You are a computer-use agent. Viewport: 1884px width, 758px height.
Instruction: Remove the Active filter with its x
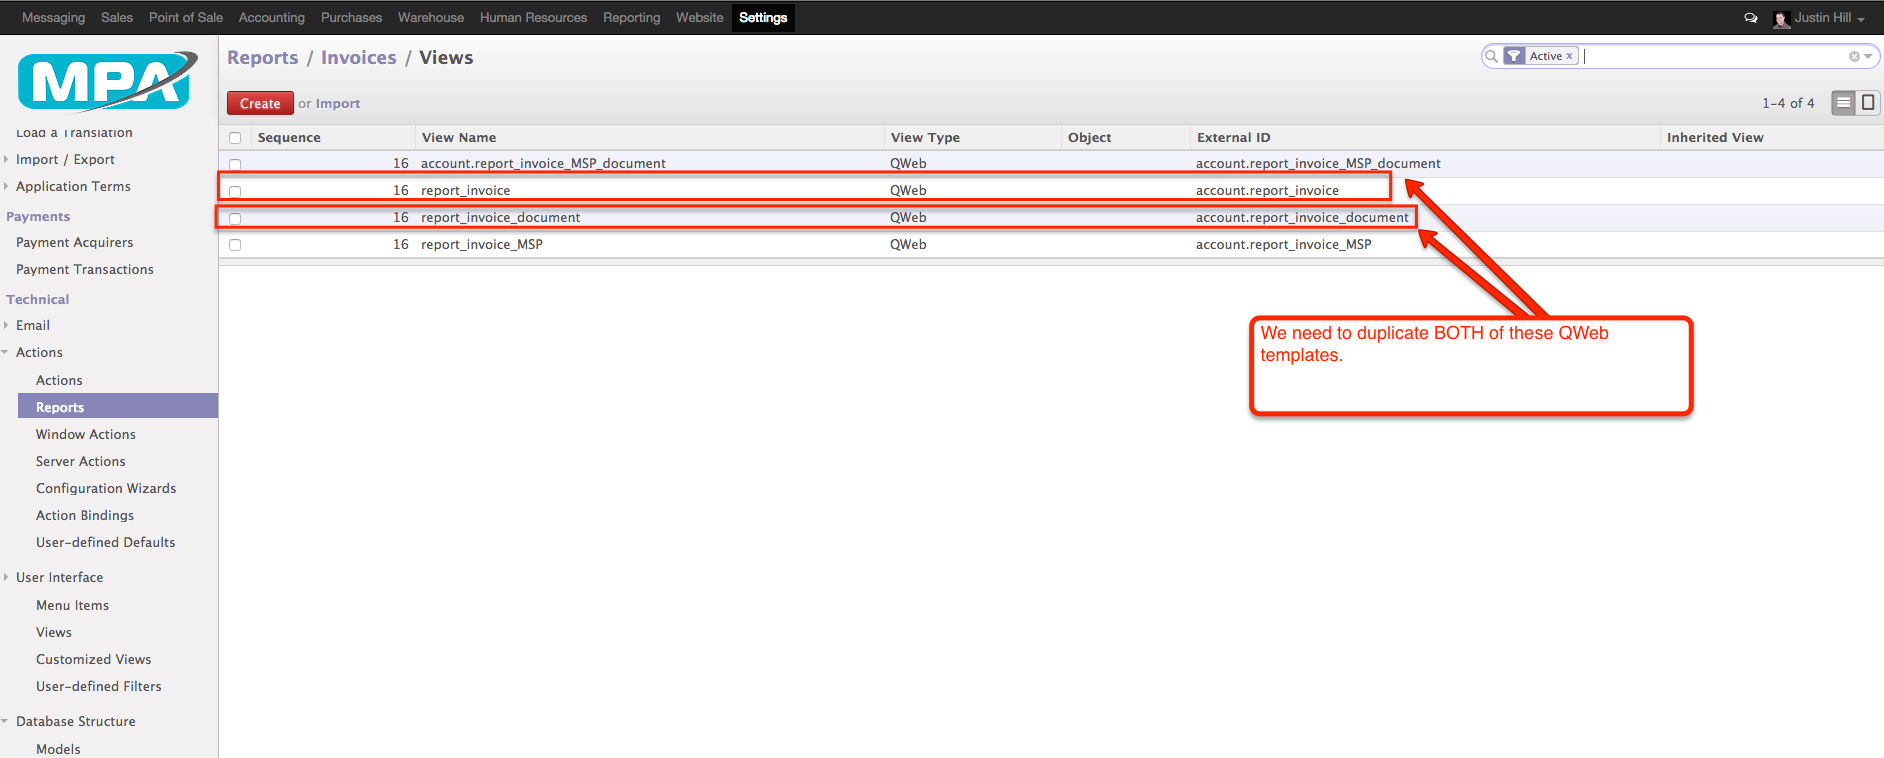tap(1569, 56)
